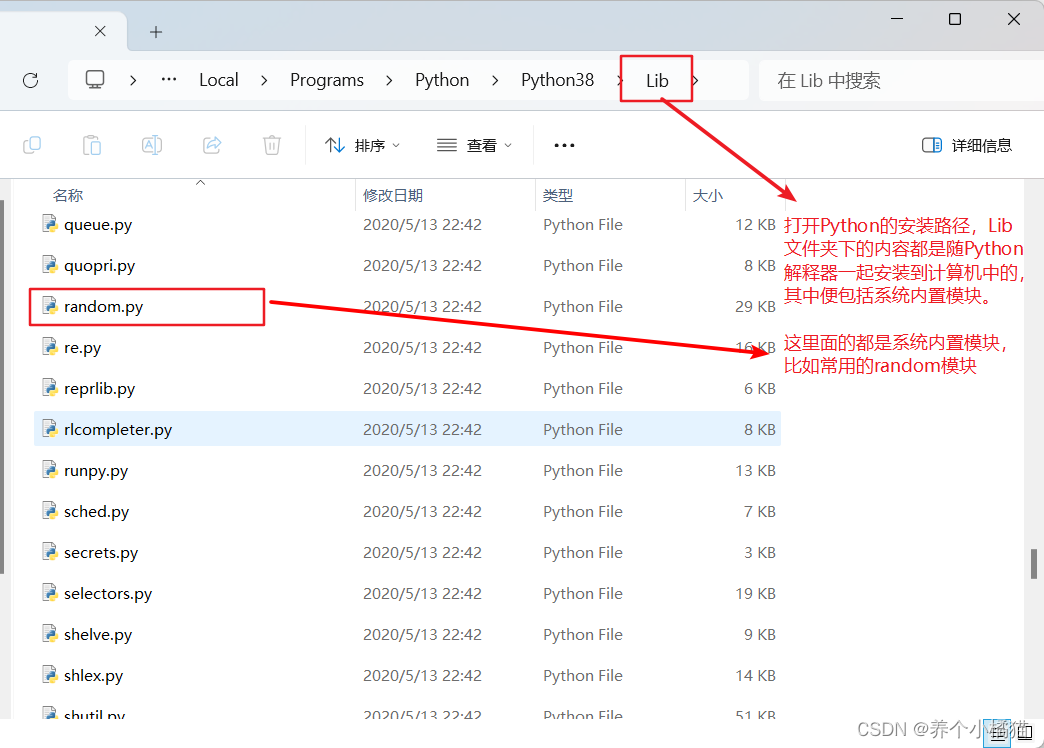This screenshot has height=748, width=1044.
Task: Sort by the 大小 column header
Action: (x=708, y=195)
